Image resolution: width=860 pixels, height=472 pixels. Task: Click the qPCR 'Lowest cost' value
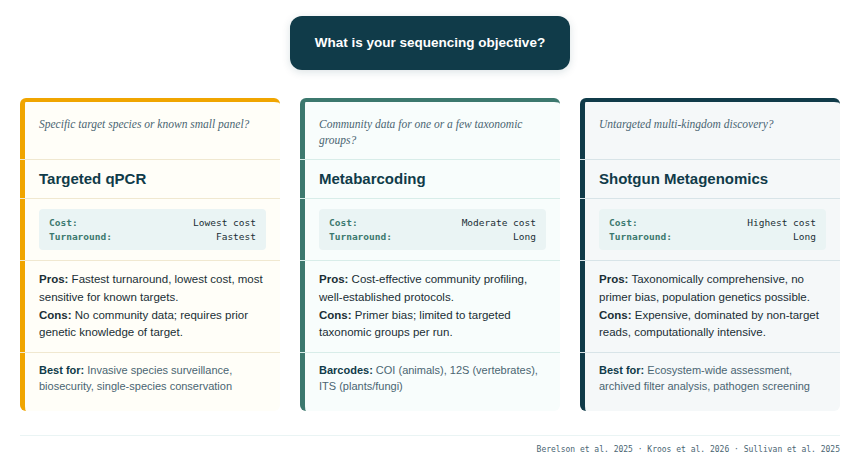click(224, 223)
